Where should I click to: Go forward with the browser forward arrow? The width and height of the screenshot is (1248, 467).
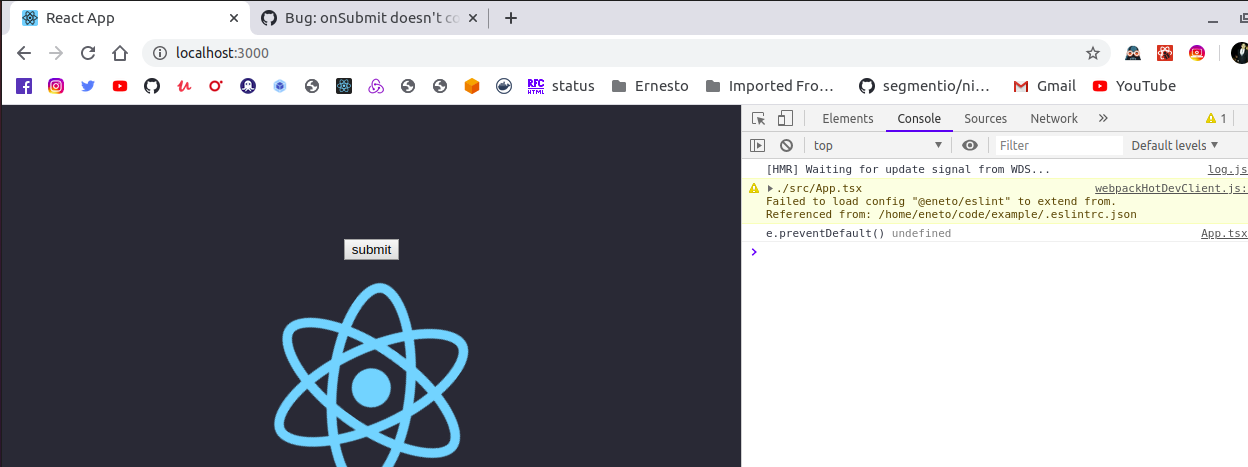coord(56,53)
